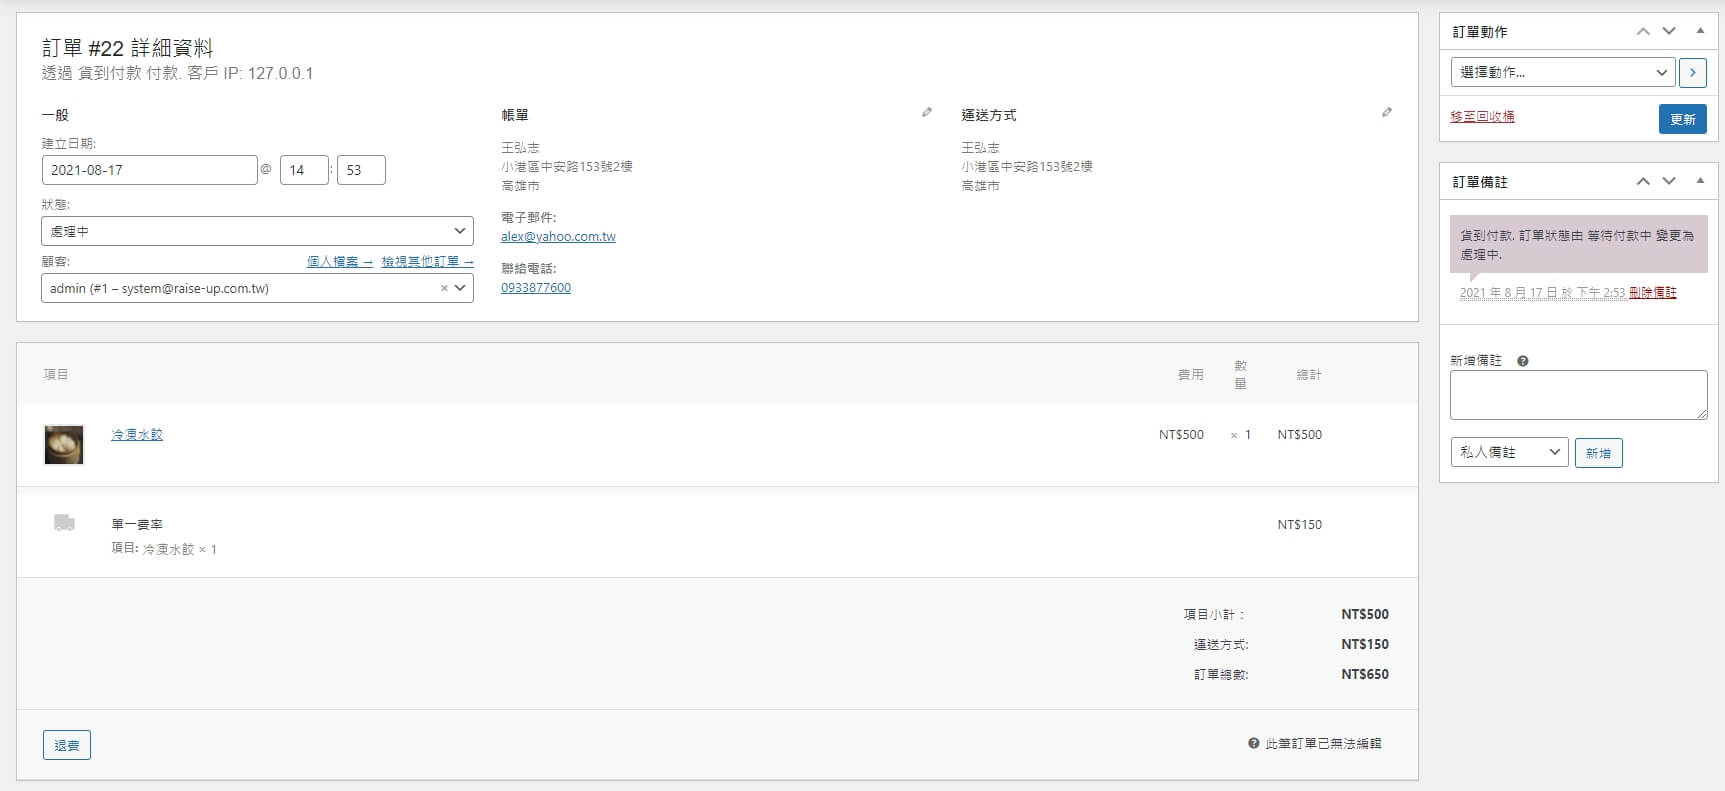1725x791 pixels.
Task: Click the pencil icon to edit billing address
Action: click(927, 113)
